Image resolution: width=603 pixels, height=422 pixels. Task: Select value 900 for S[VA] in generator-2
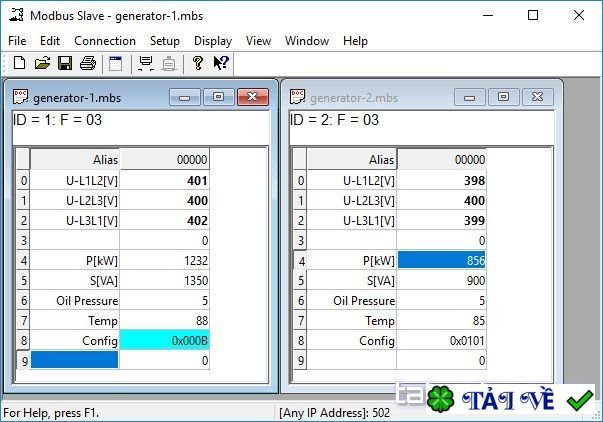(x=441, y=280)
